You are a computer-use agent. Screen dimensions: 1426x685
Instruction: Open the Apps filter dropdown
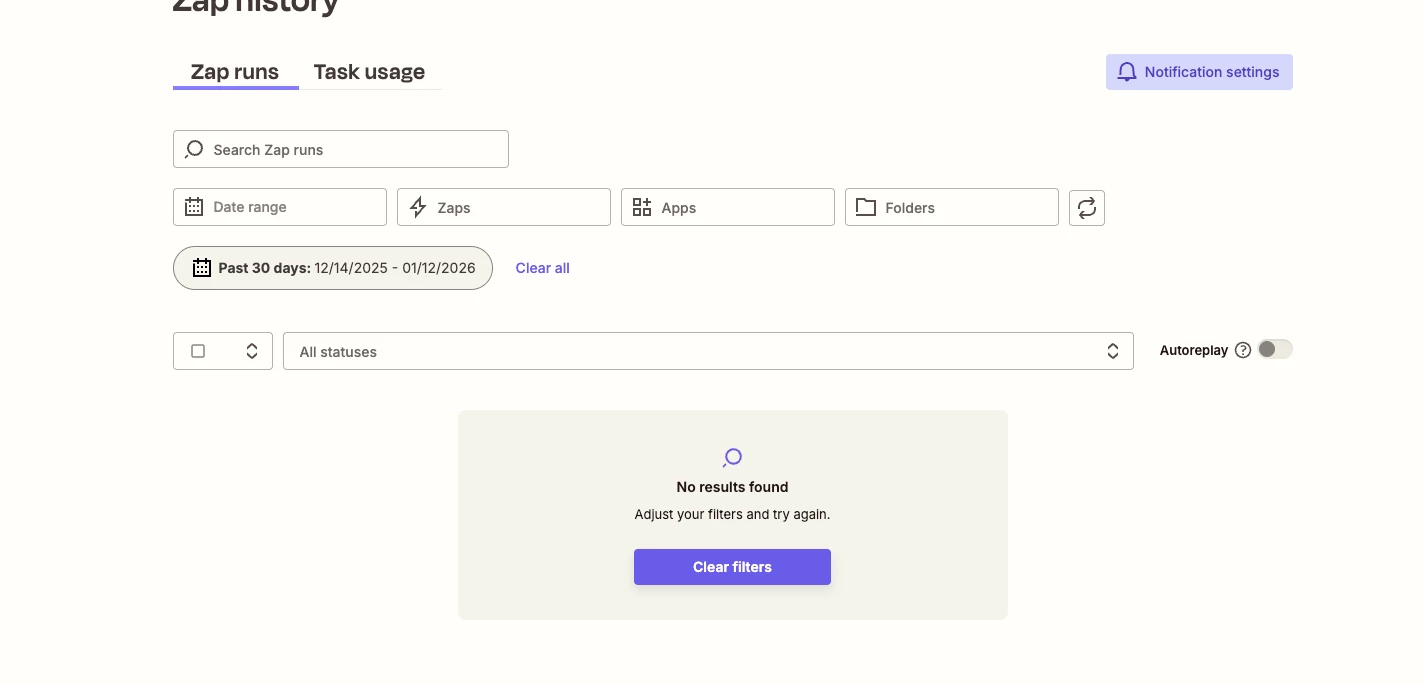728,207
